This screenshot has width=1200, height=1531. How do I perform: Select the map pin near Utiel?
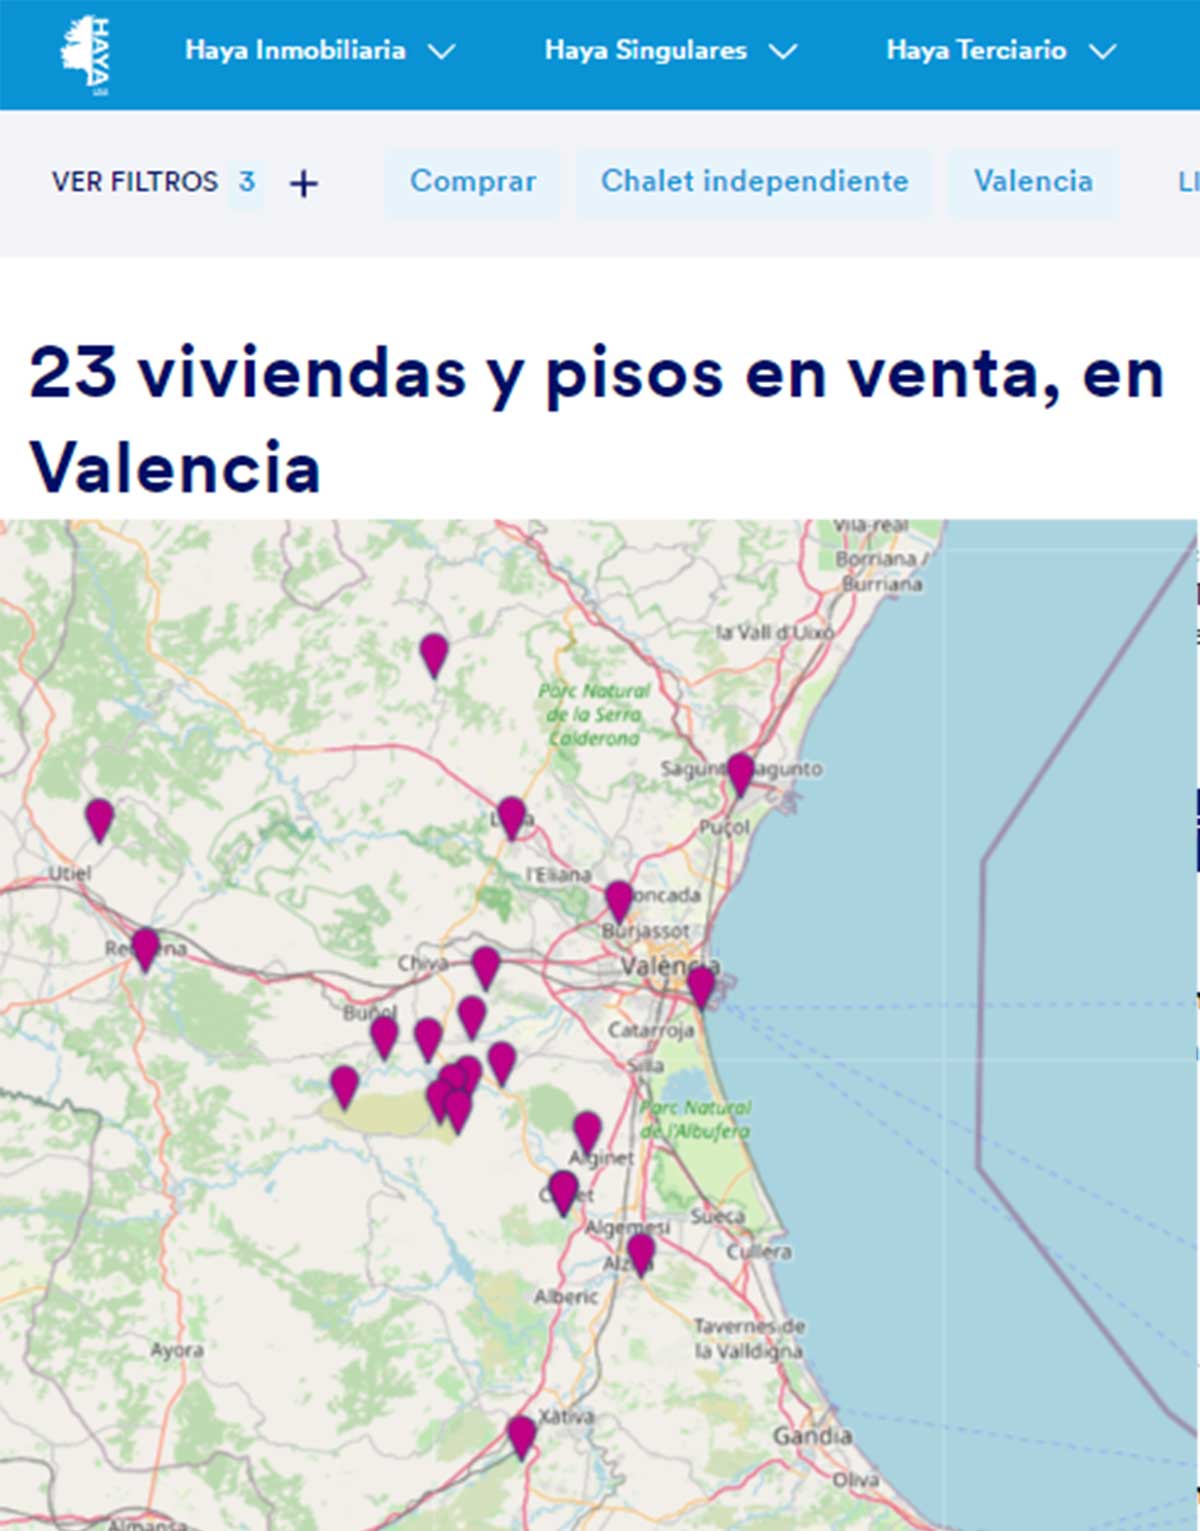(x=99, y=818)
